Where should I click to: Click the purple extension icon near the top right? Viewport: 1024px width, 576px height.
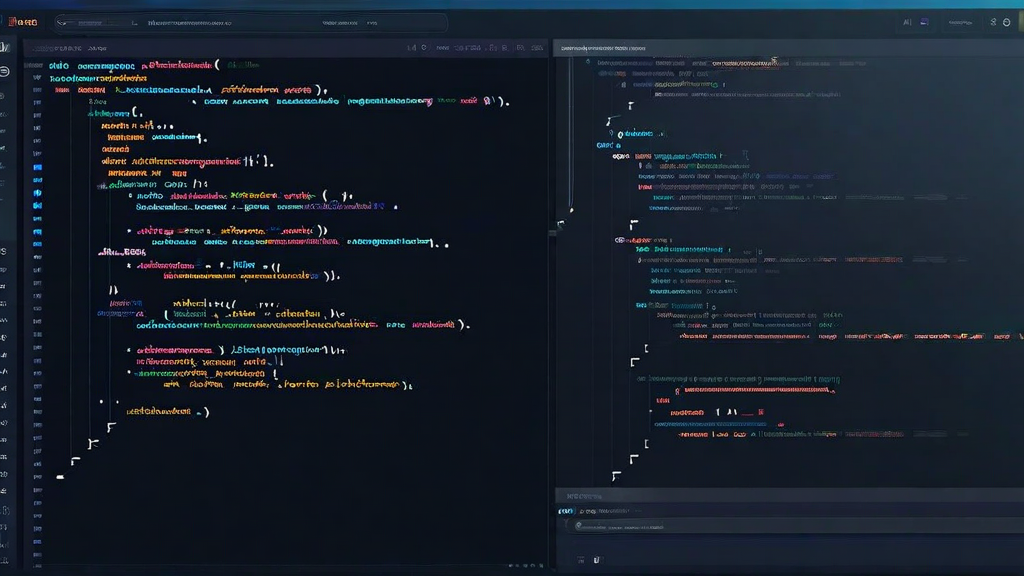coord(924,21)
